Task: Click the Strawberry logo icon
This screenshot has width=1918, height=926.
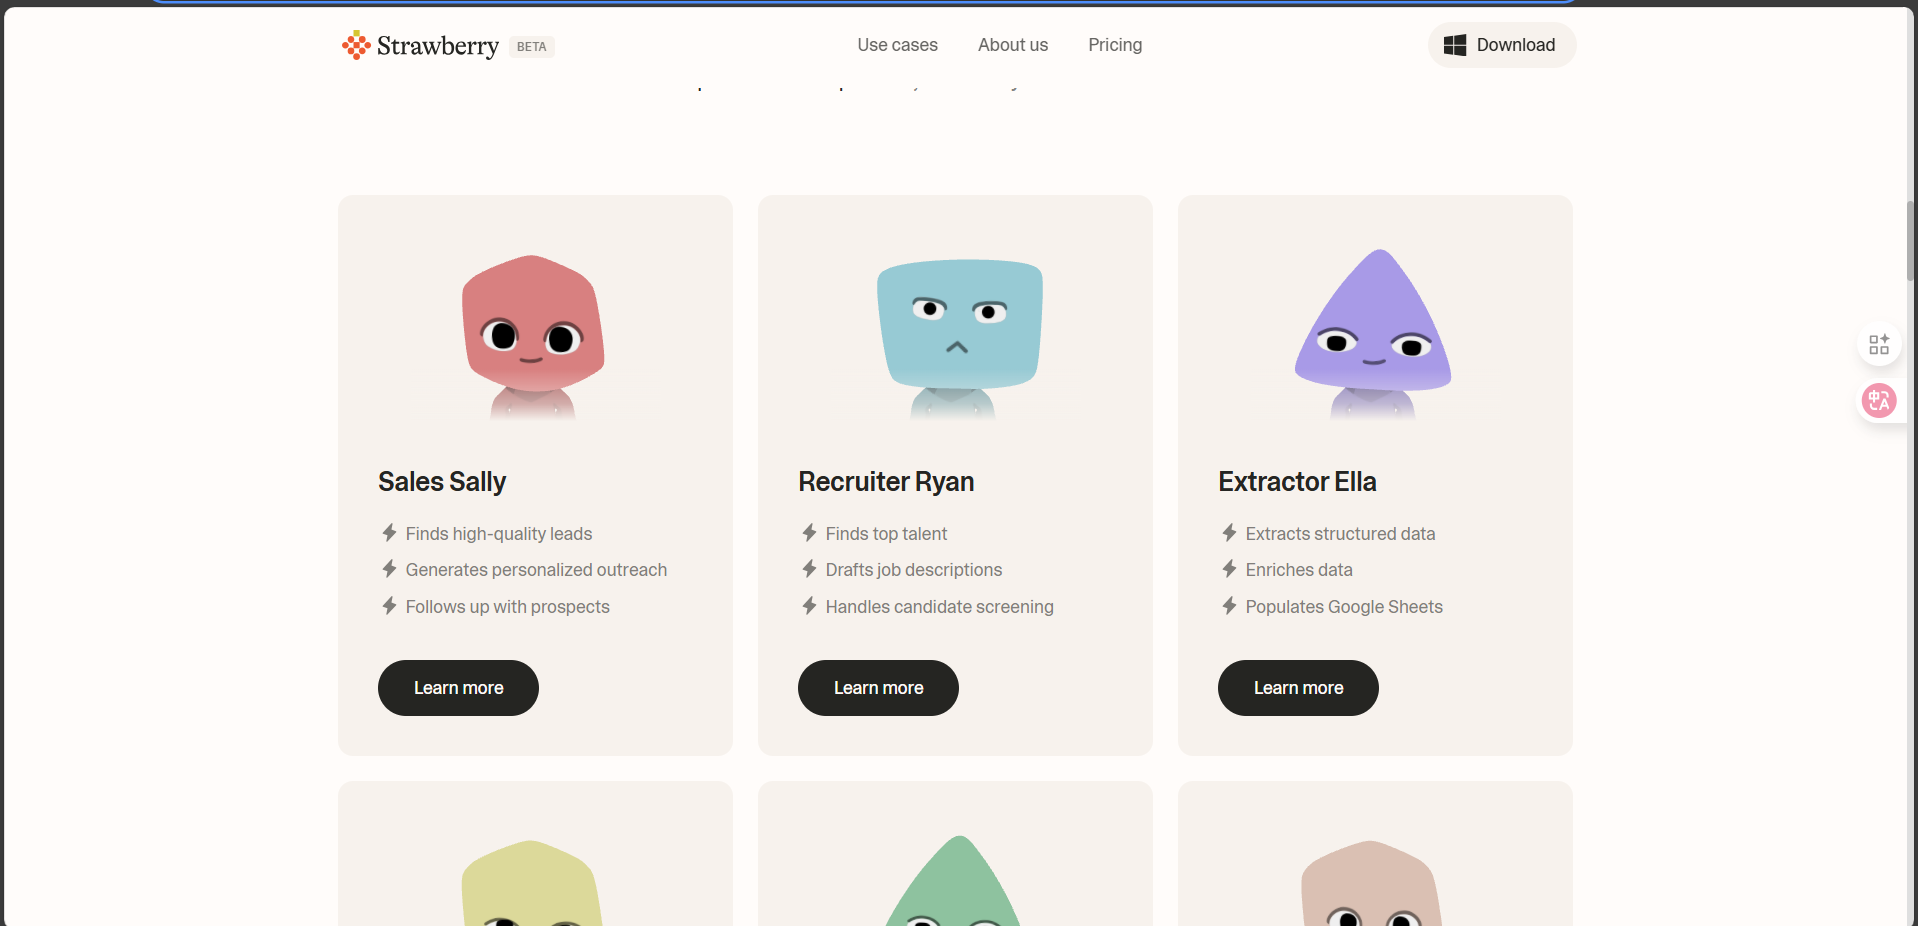Action: pos(356,45)
